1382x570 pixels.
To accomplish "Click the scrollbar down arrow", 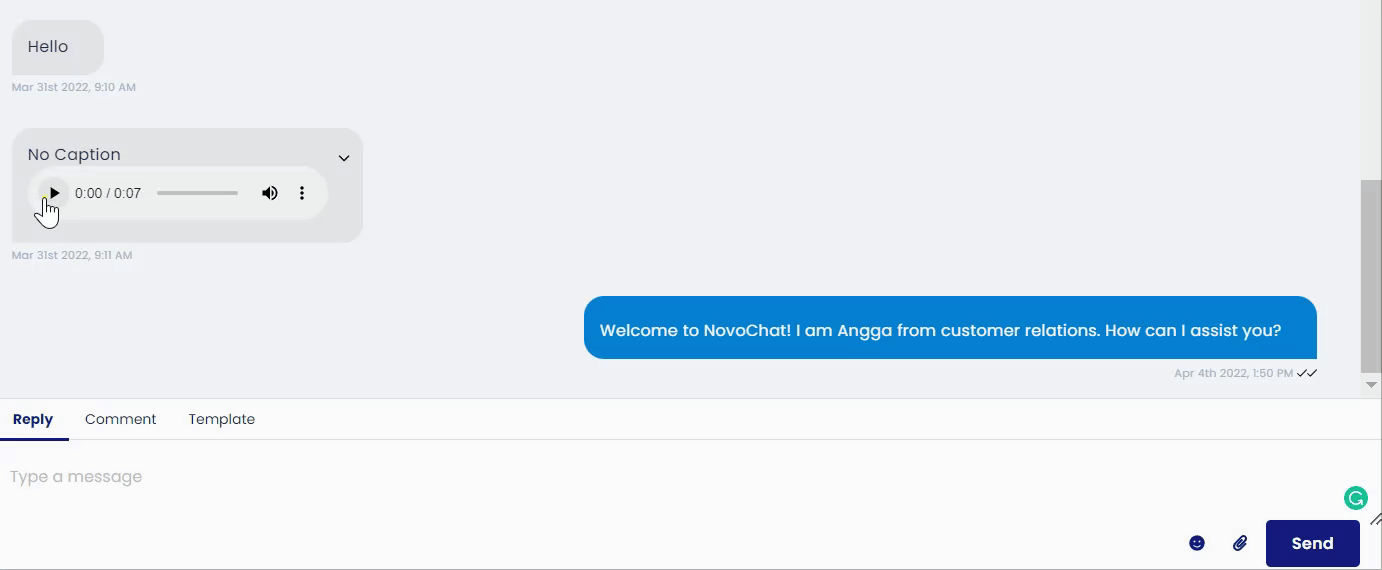I will (x=1371, y=385).
